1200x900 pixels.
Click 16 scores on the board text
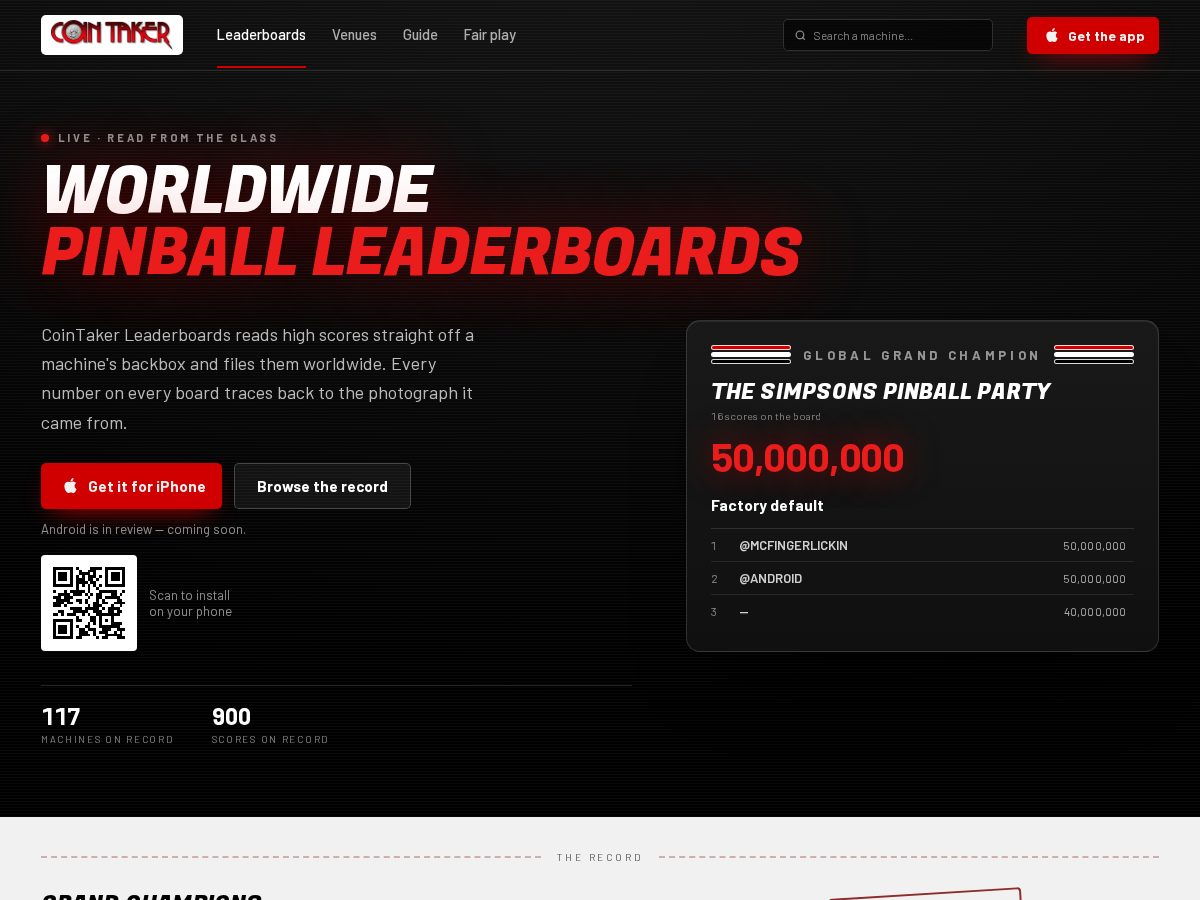(766, 416)
